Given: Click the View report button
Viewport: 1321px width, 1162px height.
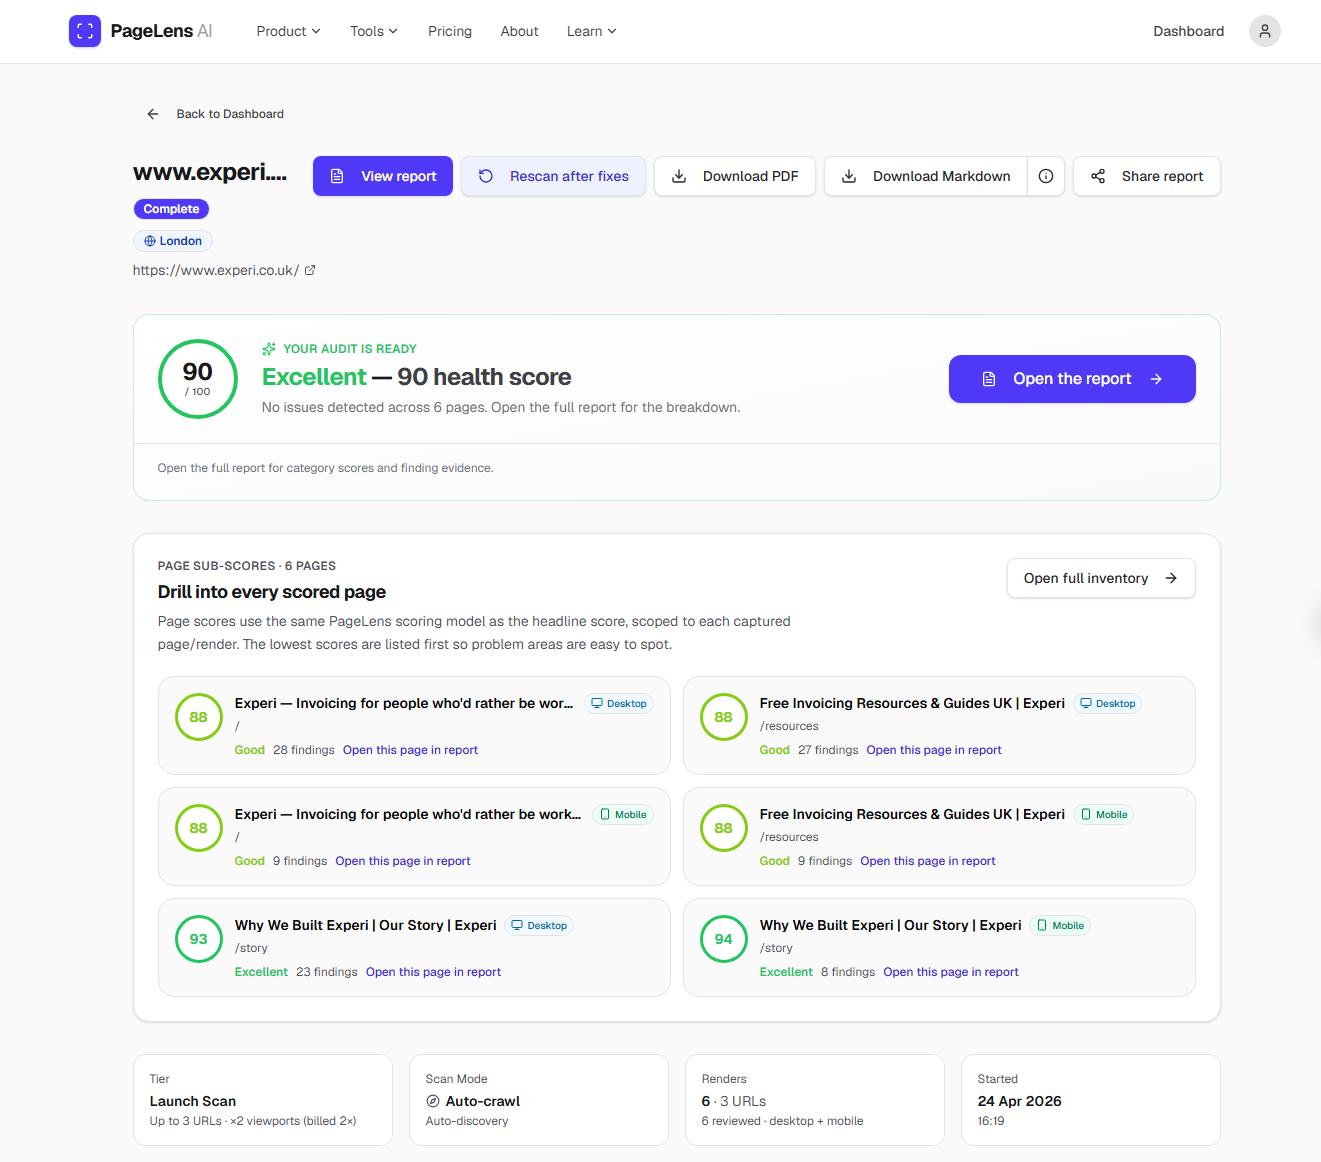Looking at the screenshot, I should click(383, 176).
